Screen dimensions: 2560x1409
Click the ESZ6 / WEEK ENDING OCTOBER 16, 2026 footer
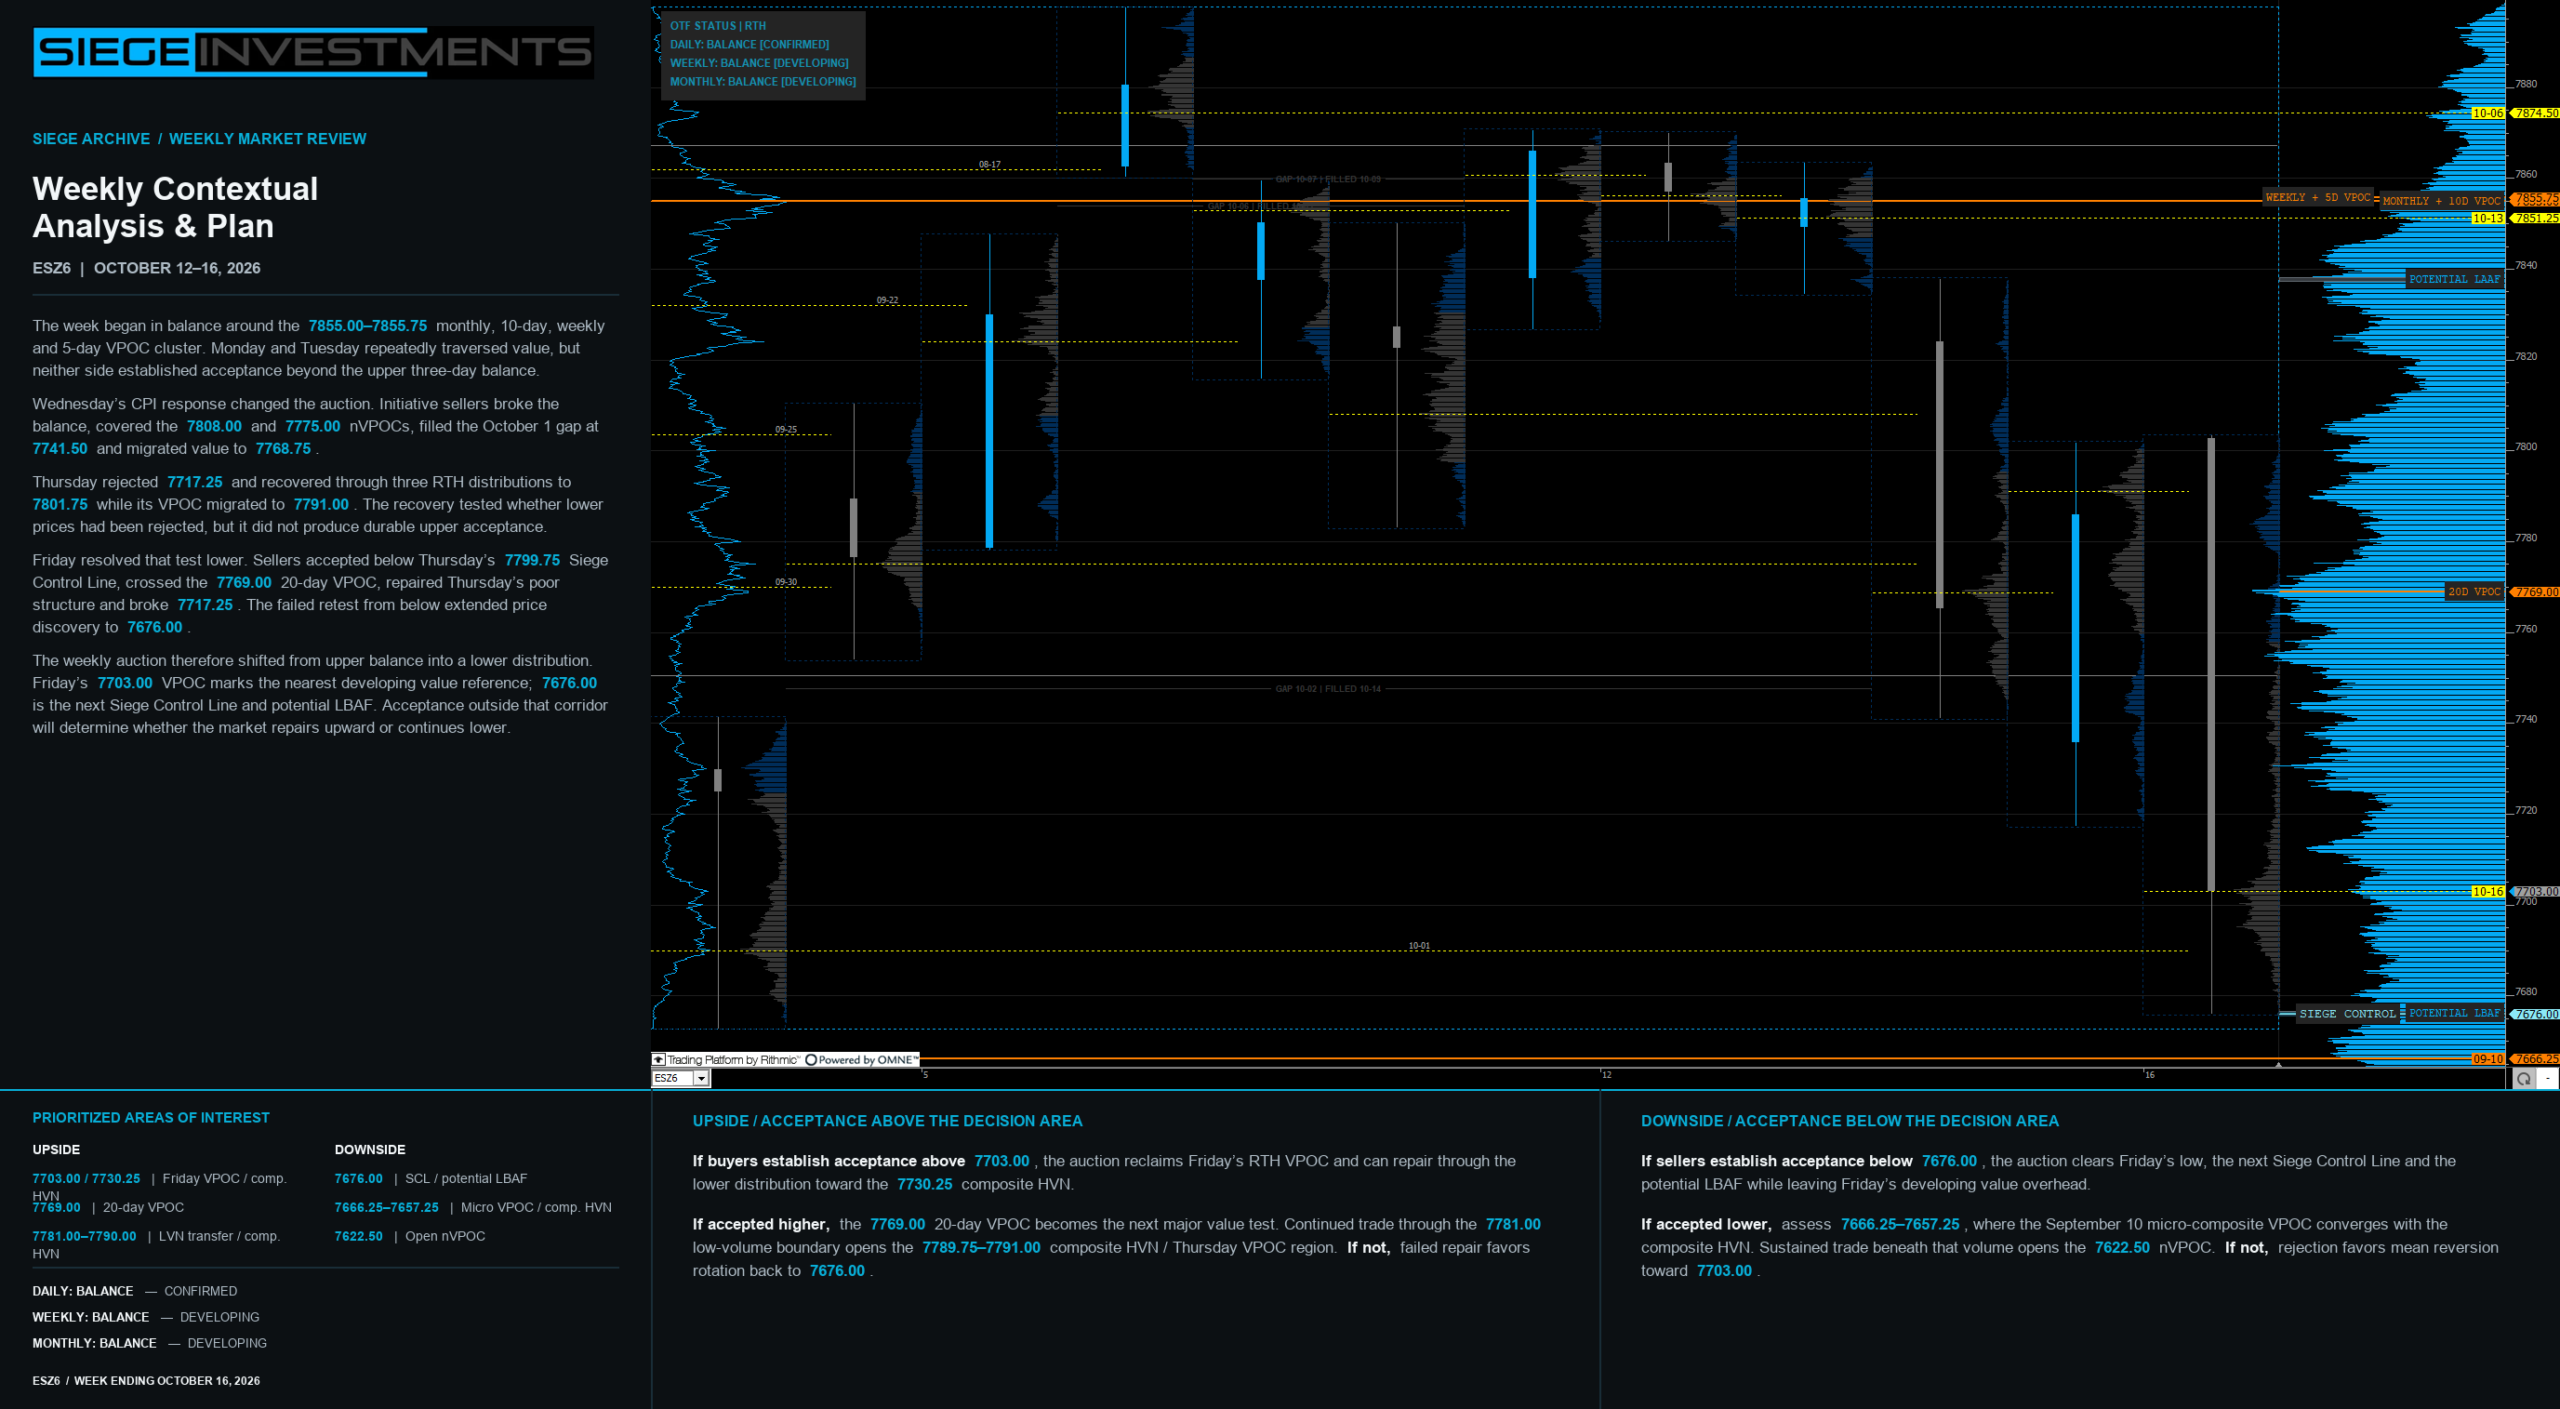coord(146,1381)
